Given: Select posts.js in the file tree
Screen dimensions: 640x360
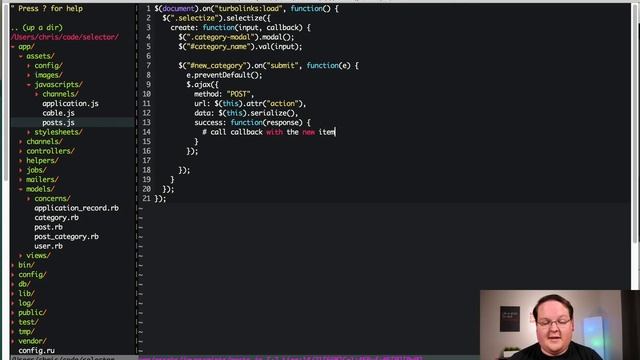Looking at the screenshot, I should [x=58, y=122].
